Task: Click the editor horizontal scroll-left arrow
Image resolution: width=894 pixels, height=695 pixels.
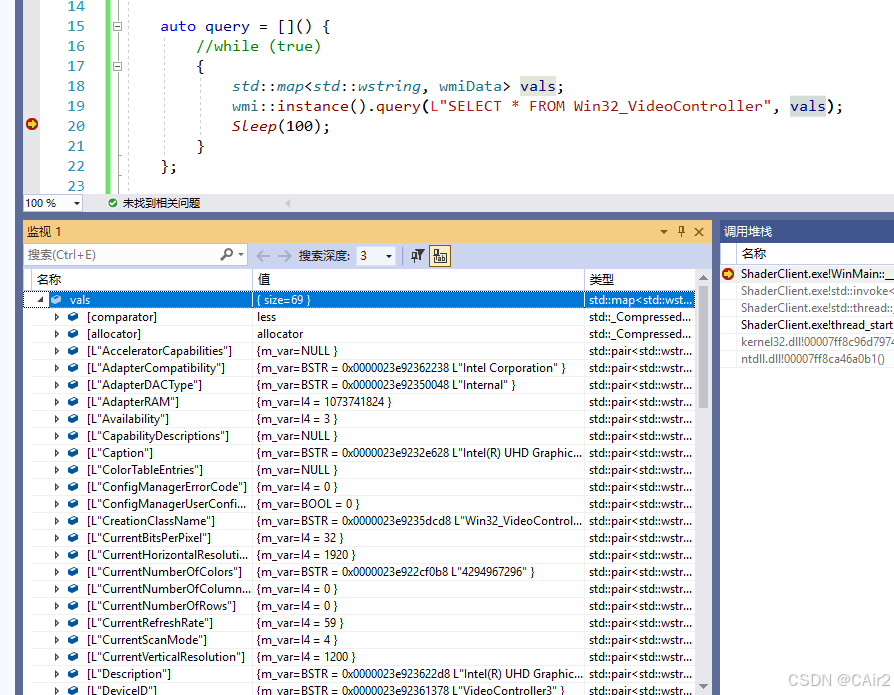Action: pyautogui.click(x=287, y=203)
